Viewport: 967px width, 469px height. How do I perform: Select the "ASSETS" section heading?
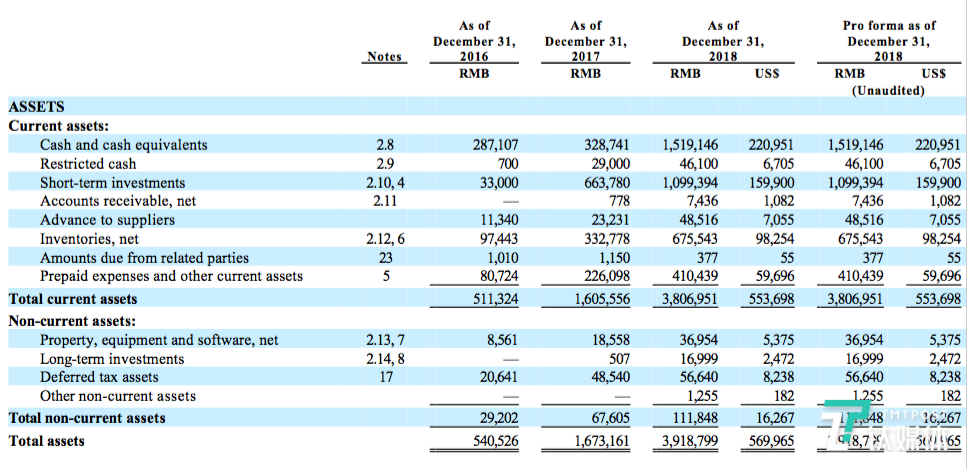pos(37,107)
